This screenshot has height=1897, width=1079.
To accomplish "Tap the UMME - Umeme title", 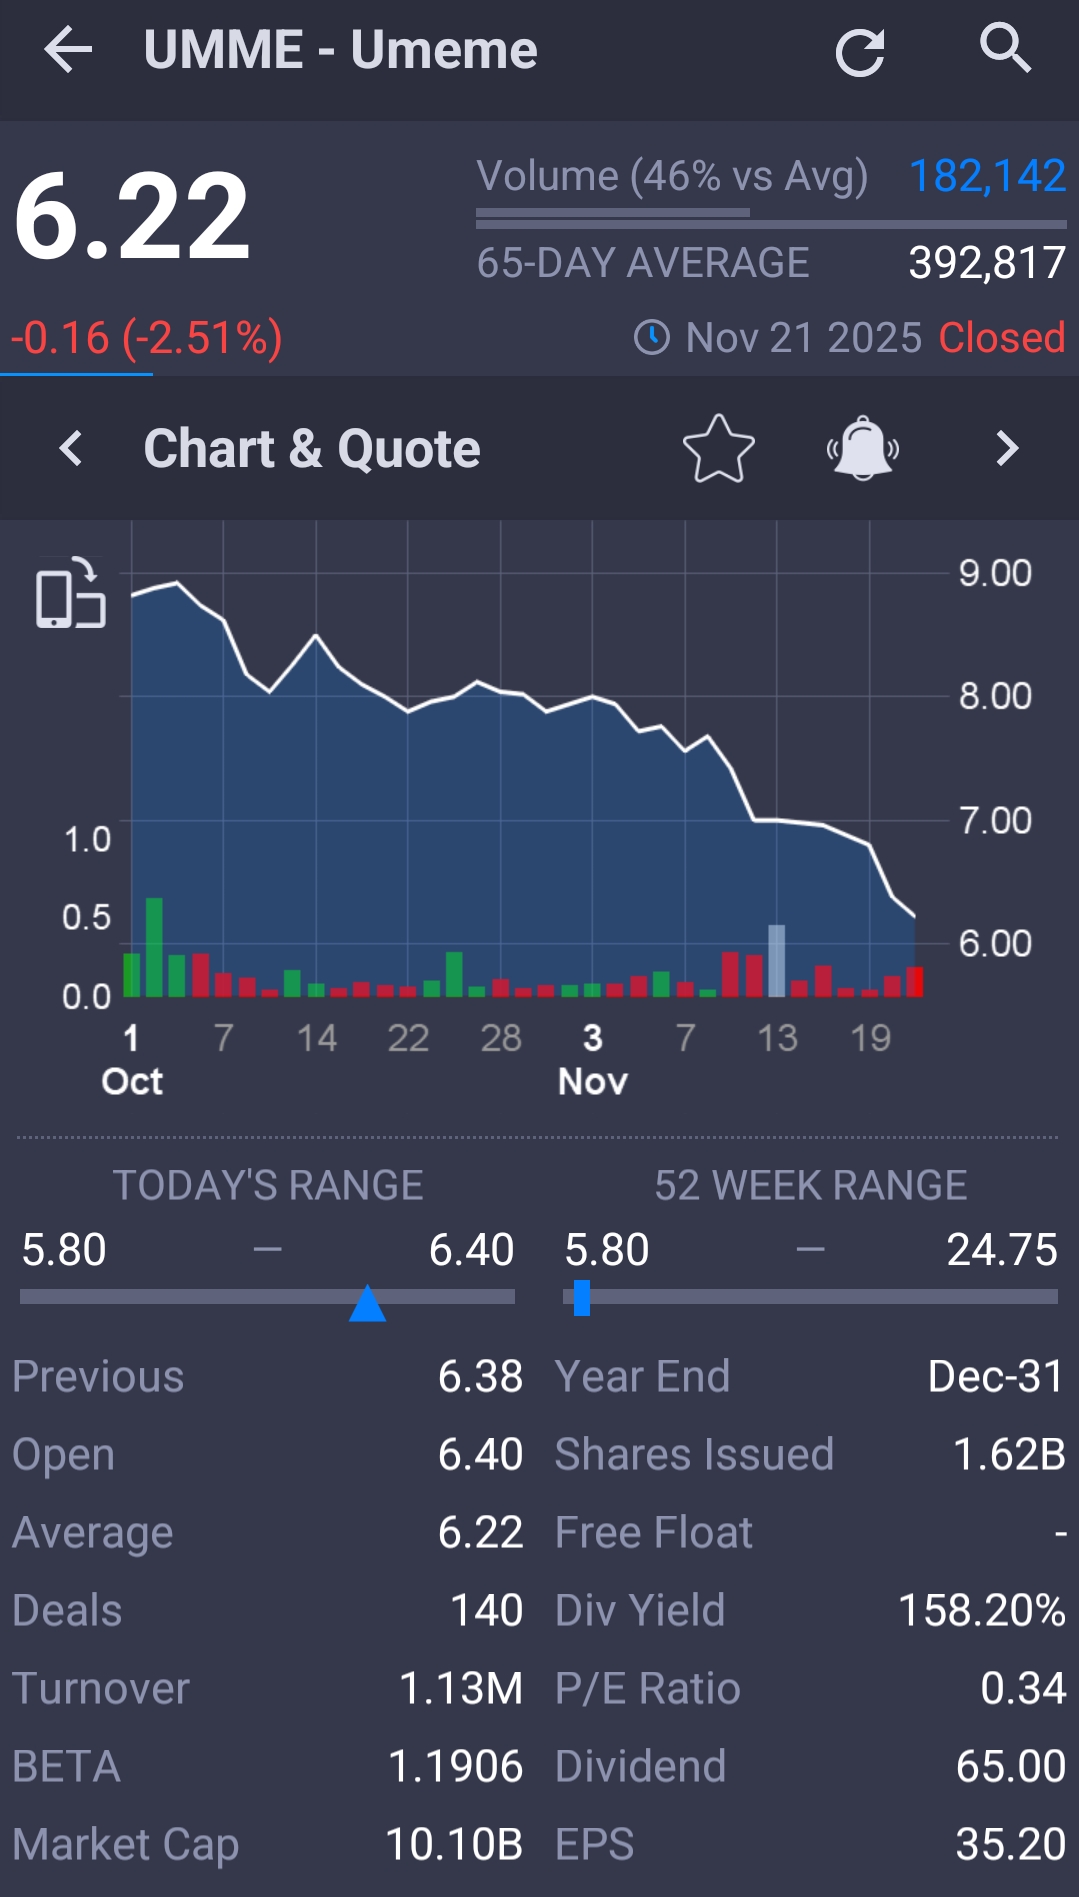I will coord(340,50).
